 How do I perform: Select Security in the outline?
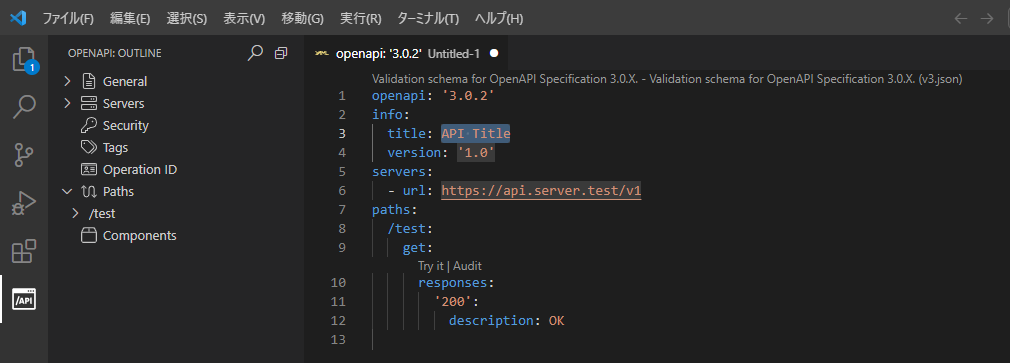click(126, 126)
